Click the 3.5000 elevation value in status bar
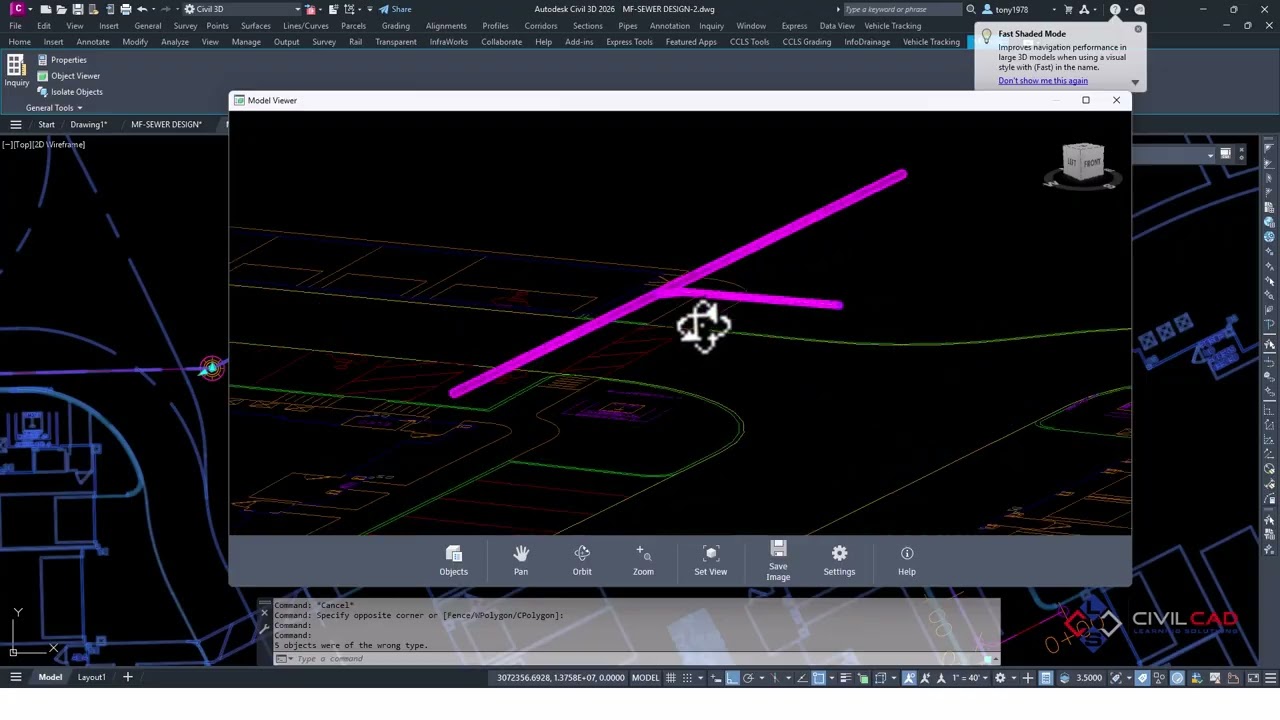Image resolution: width=1280 pixels, height=720 pixels. click(1089, 677)
